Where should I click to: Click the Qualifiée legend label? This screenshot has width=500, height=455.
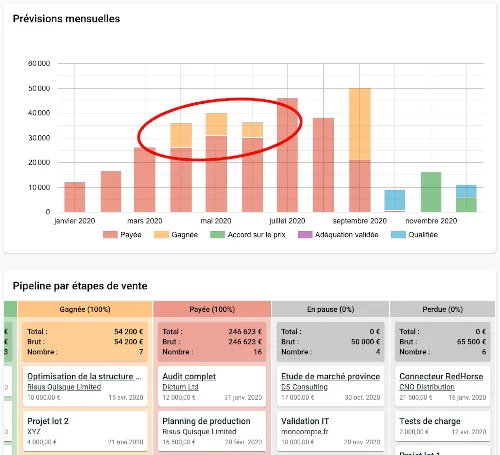pyautogui.click(x=423, y=235)
